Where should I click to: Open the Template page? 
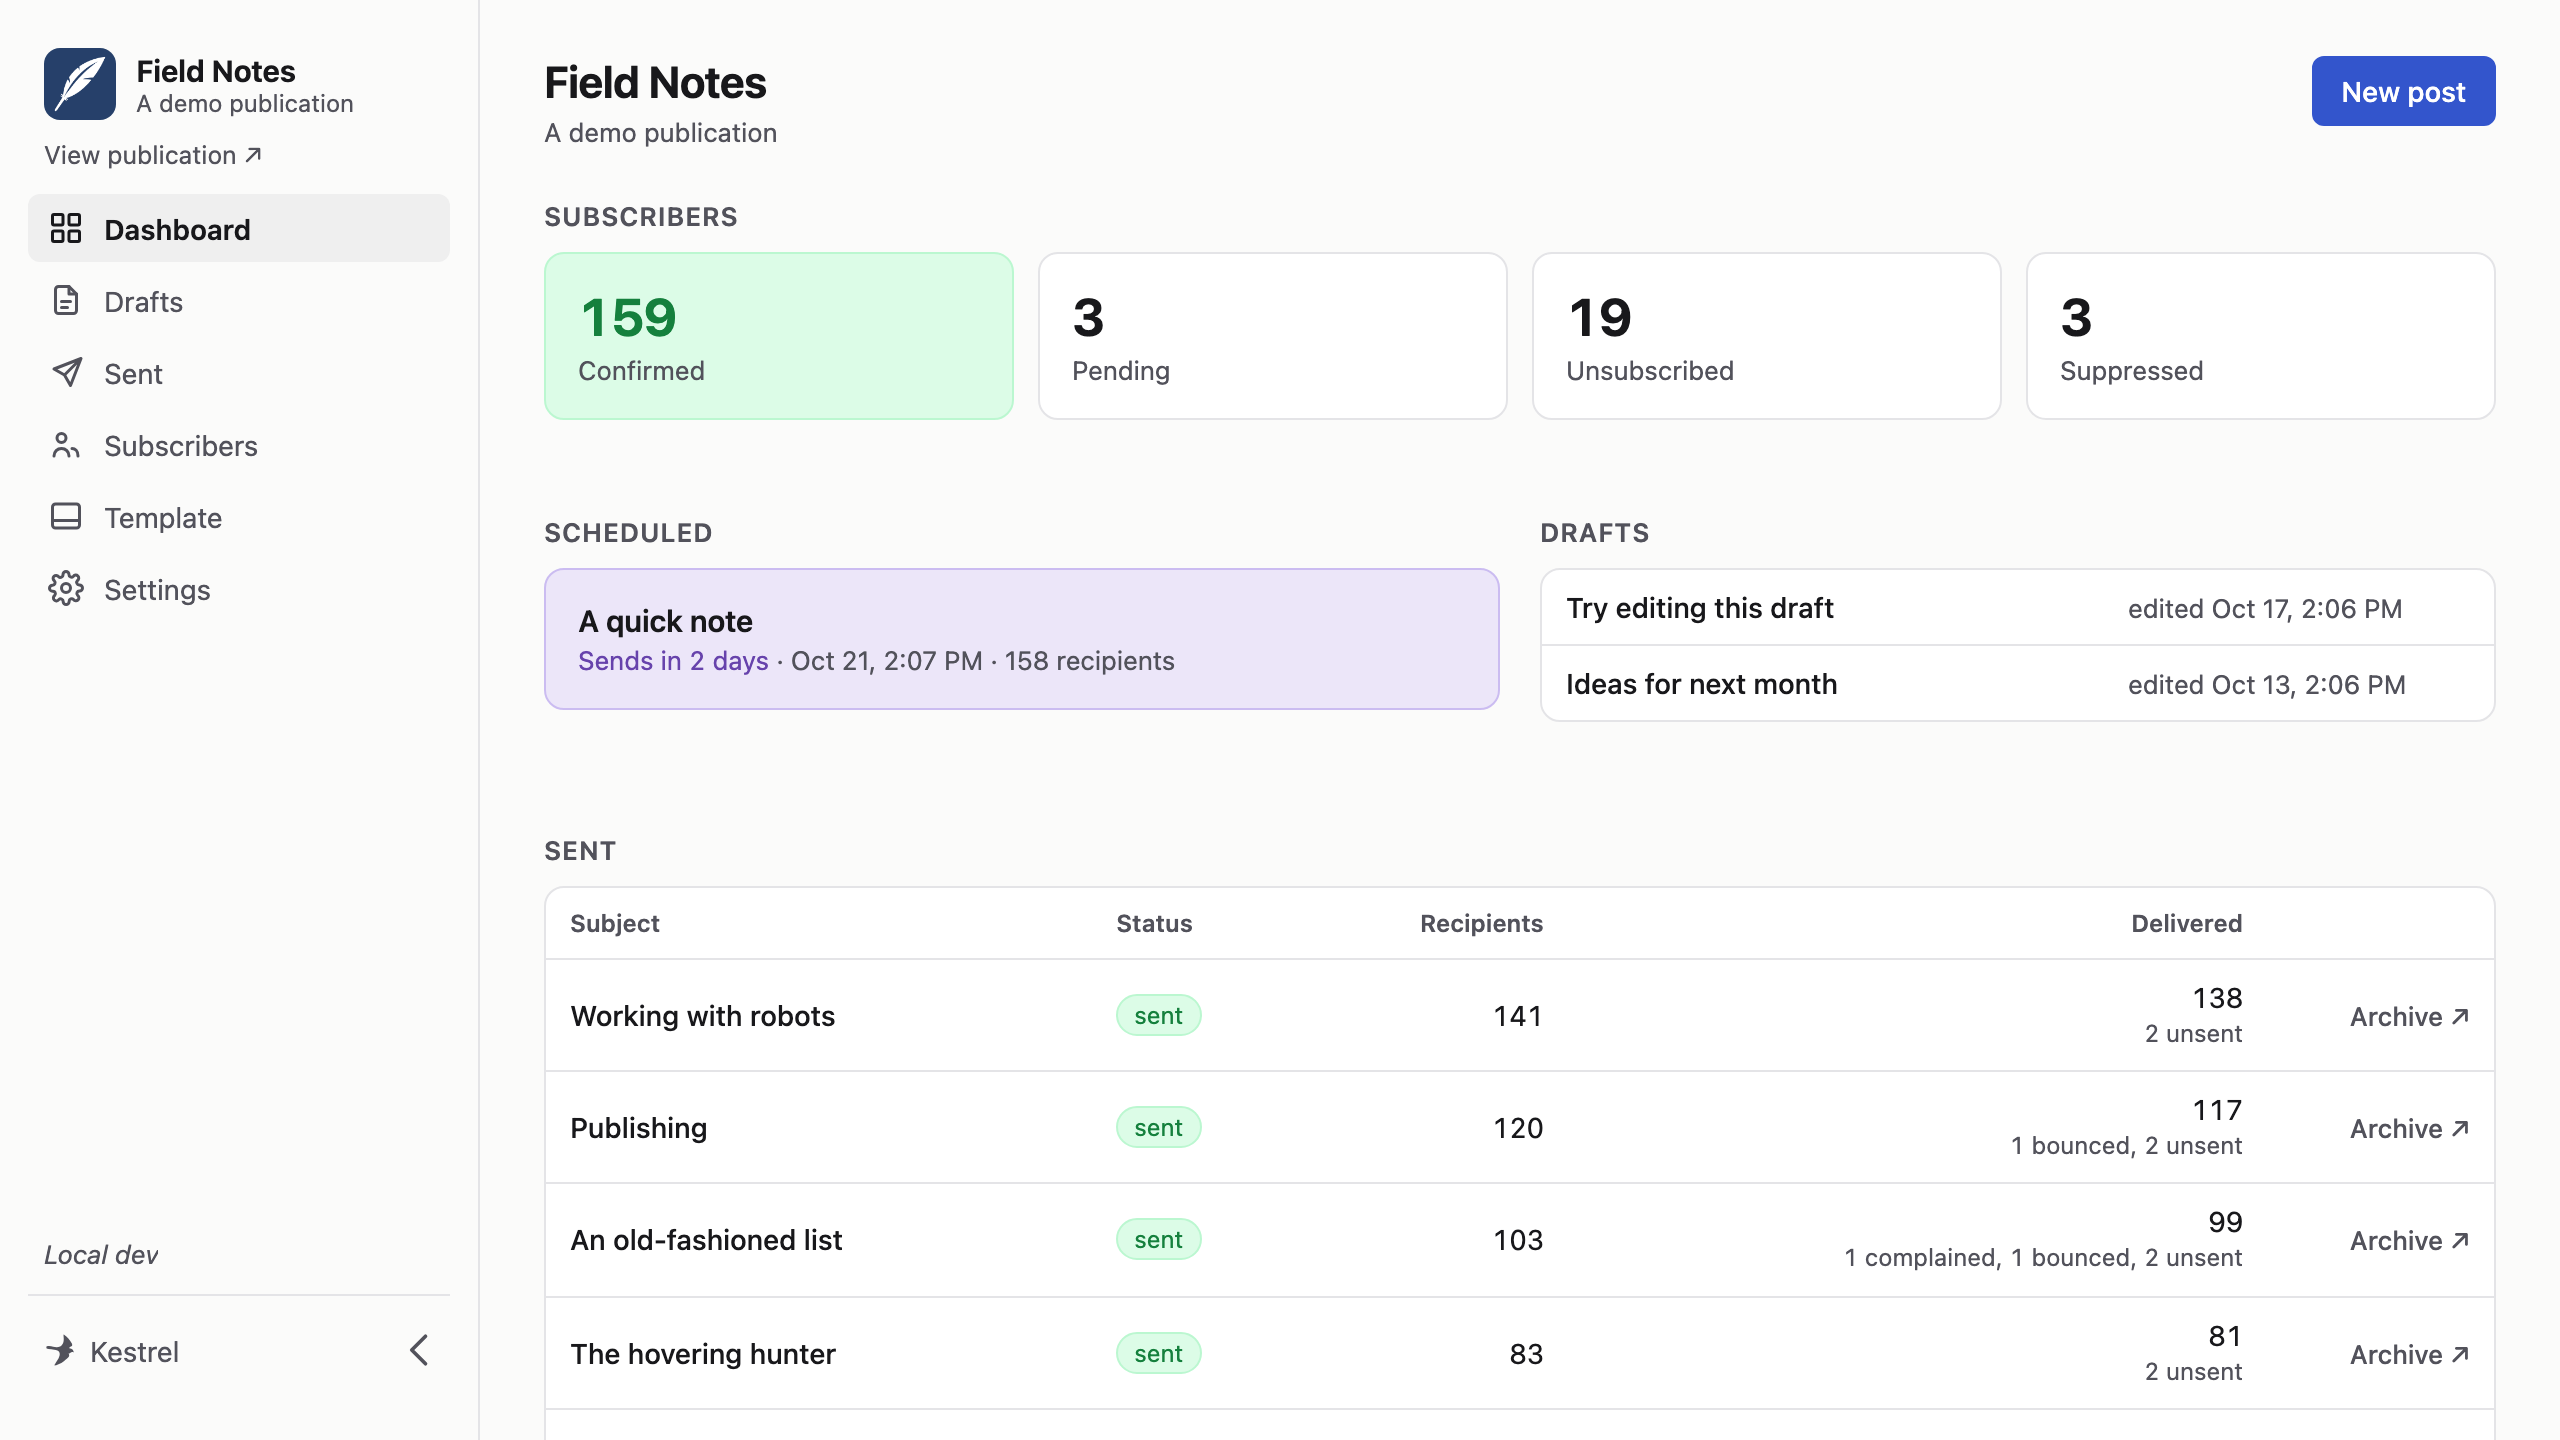point(239,517)
